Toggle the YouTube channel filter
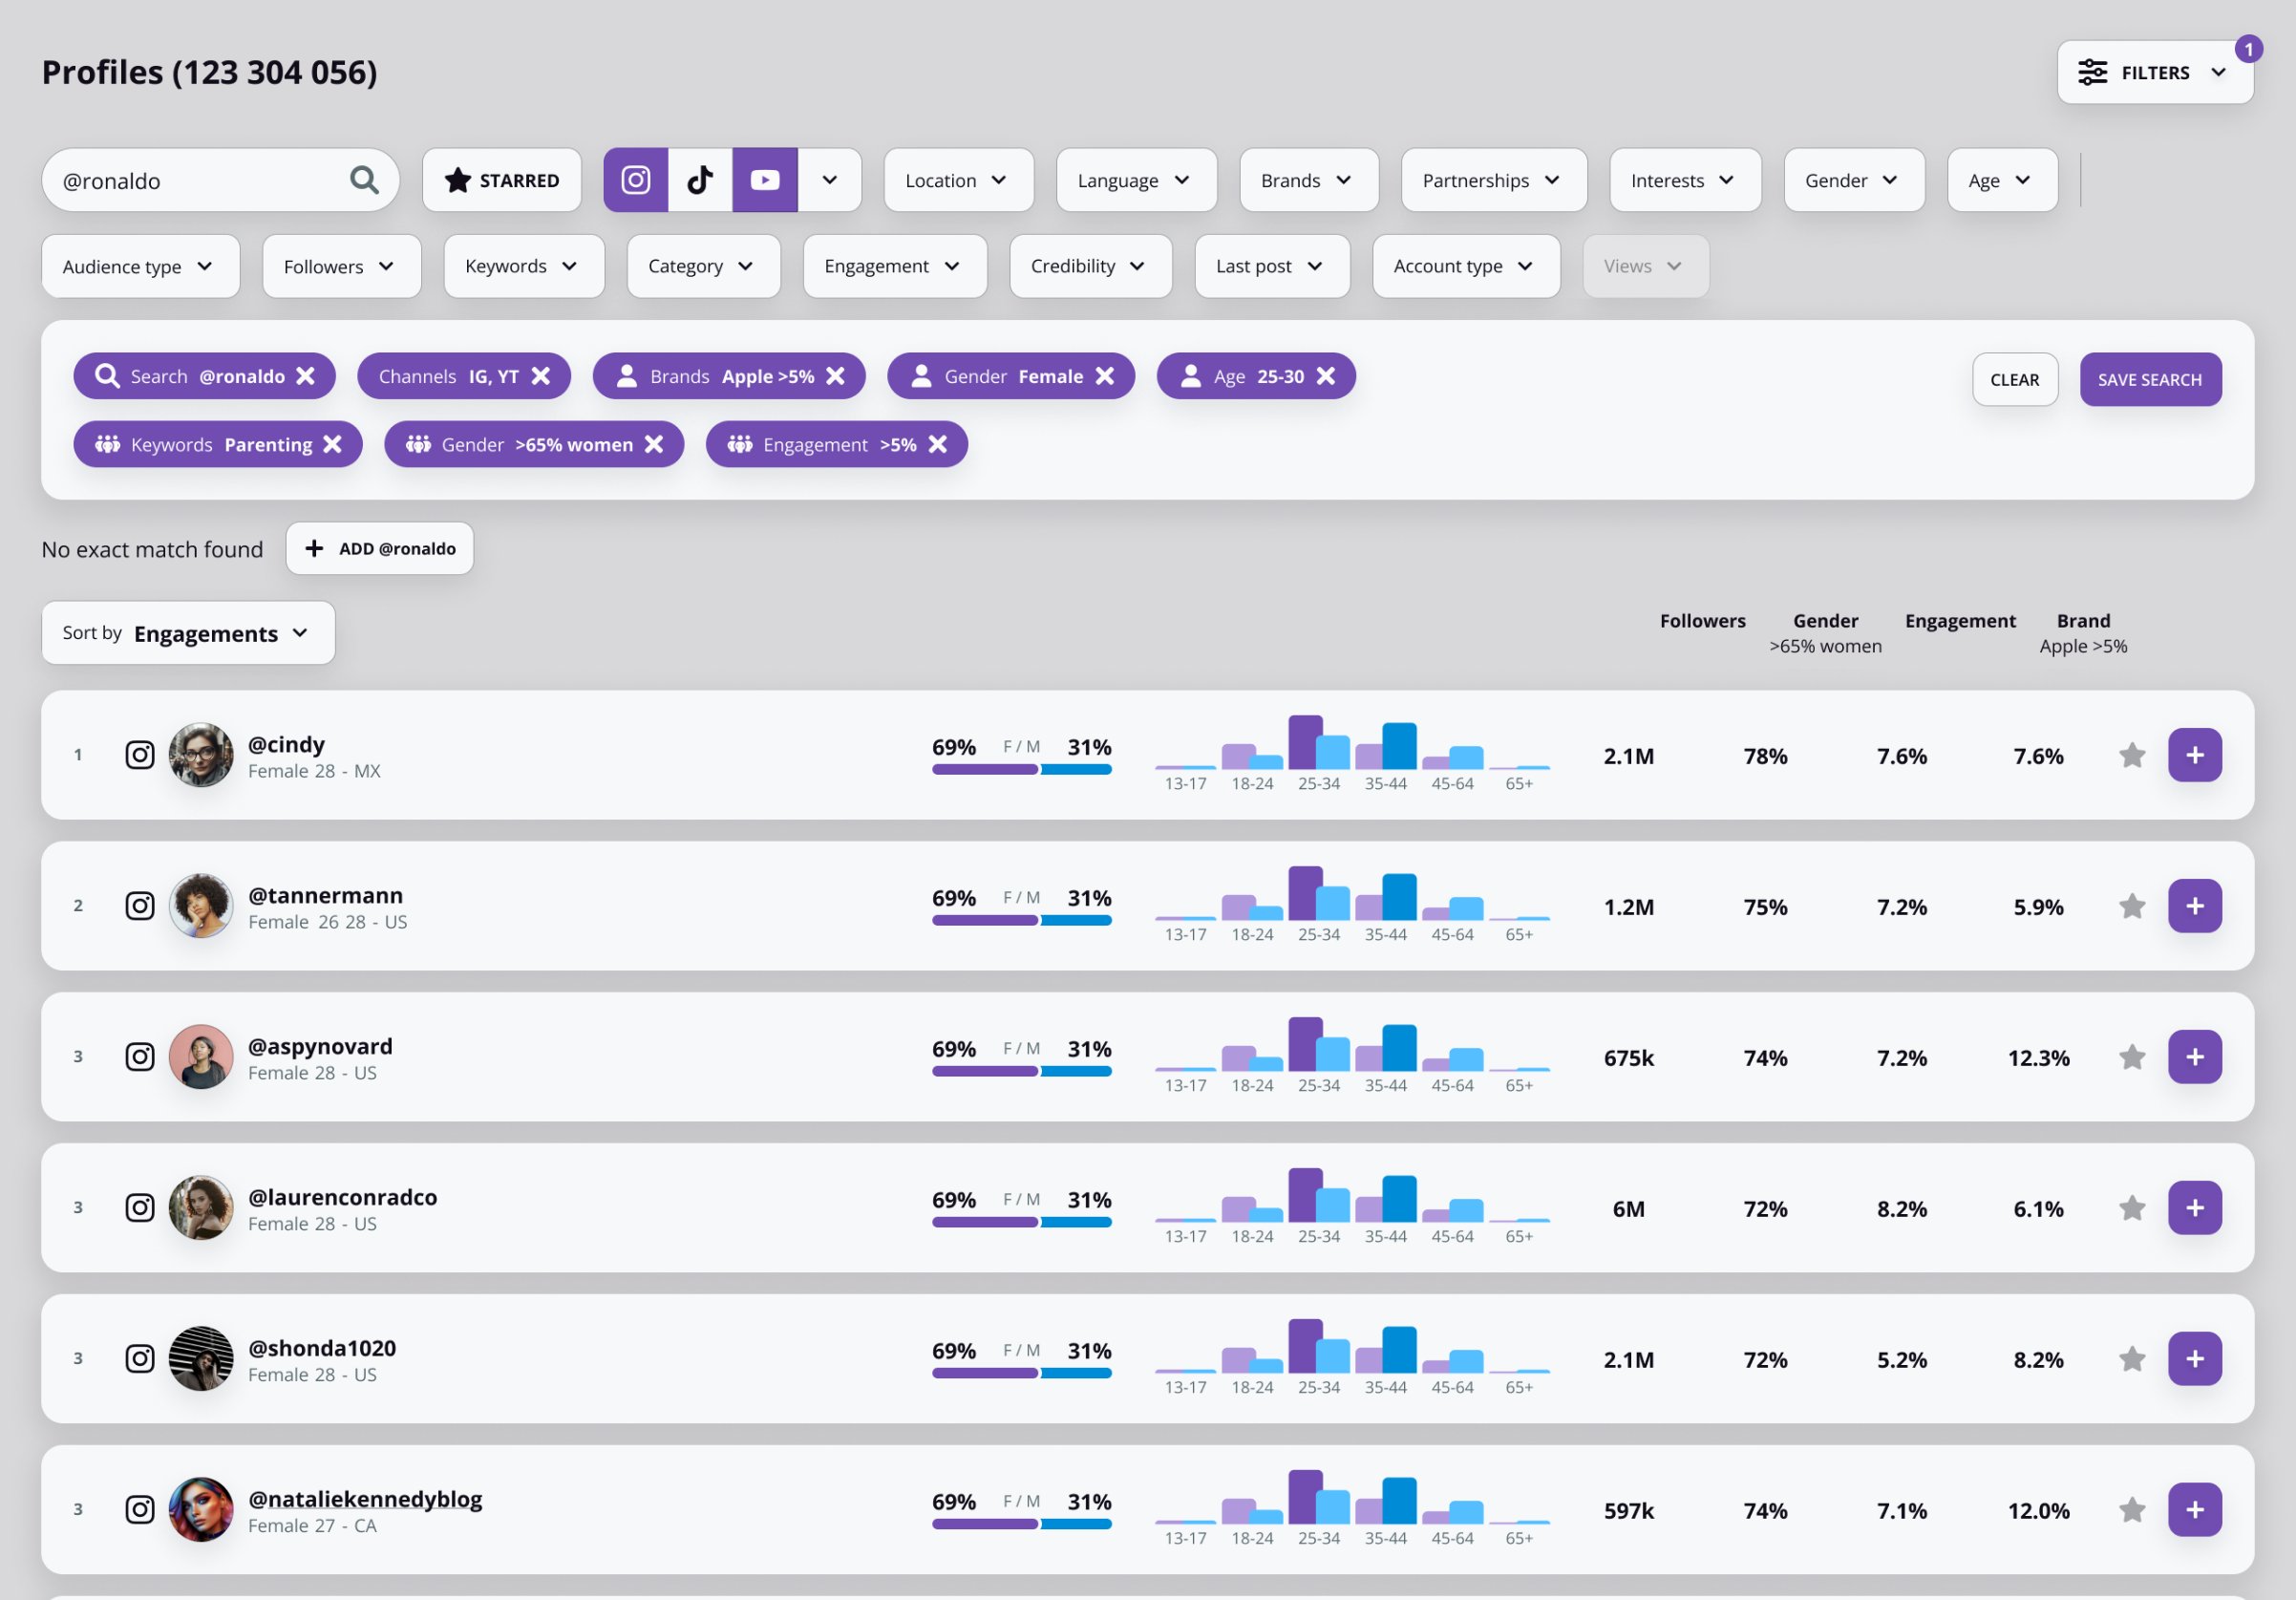The height and width of the screenshot is (1600, 2296). coord(765,180)
